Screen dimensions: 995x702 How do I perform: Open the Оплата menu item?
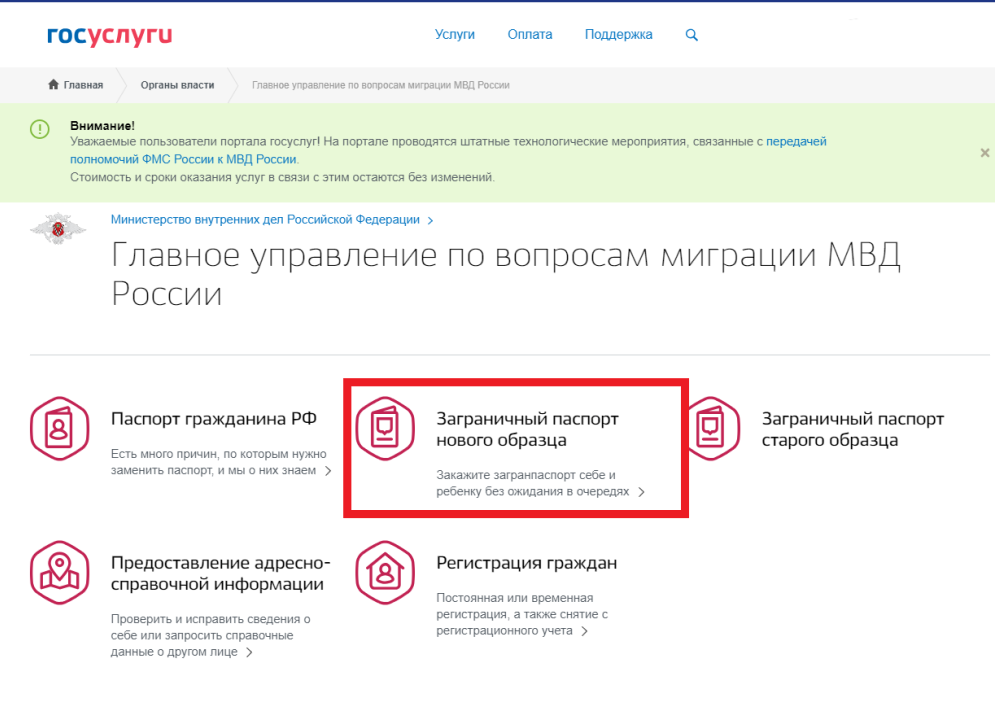tap(529, 35)
